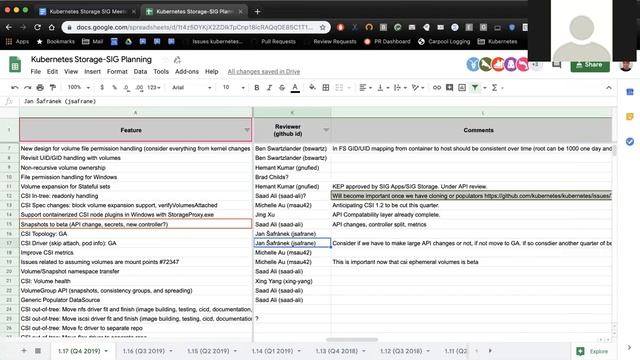Open vertical align dropdown

pyautogui.click(x=383, y=87)
